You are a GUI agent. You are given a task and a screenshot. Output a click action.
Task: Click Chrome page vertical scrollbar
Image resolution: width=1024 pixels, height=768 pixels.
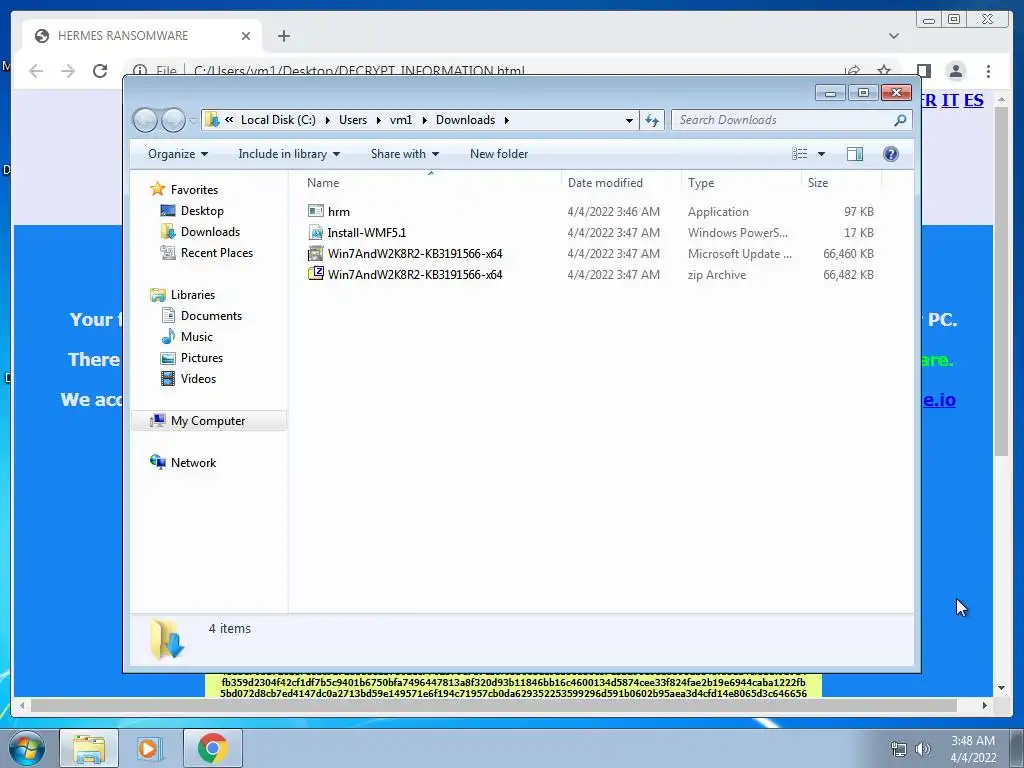(x=1001, y=281)
